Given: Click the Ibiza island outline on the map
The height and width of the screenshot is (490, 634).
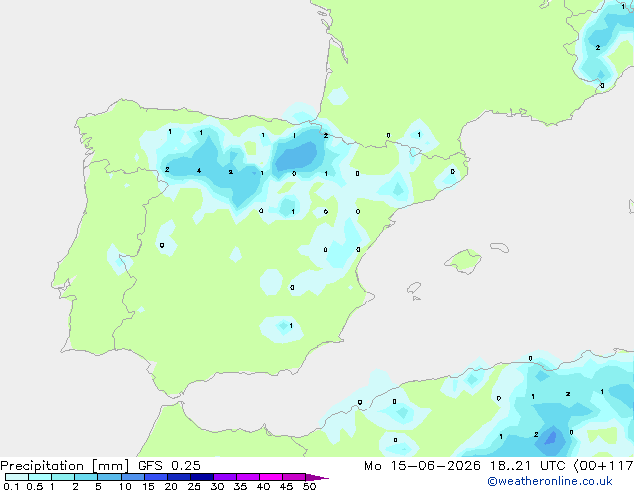Looking at the screenshot, I should click(414, 288).
